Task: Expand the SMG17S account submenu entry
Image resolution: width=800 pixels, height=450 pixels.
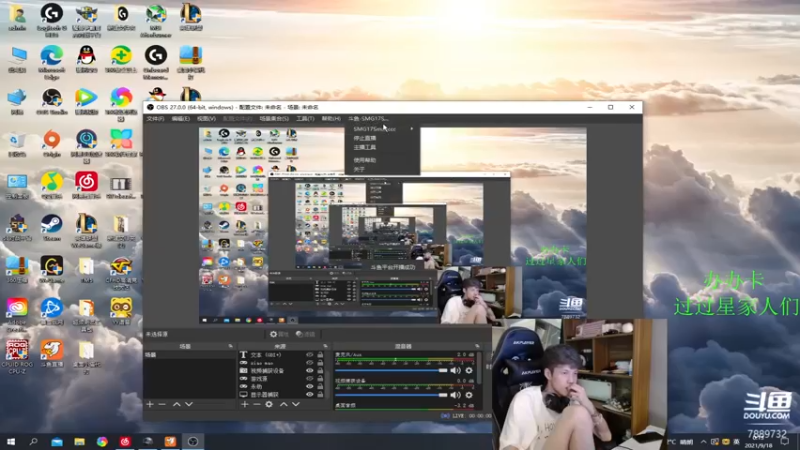Action: (x=383, y=129)
